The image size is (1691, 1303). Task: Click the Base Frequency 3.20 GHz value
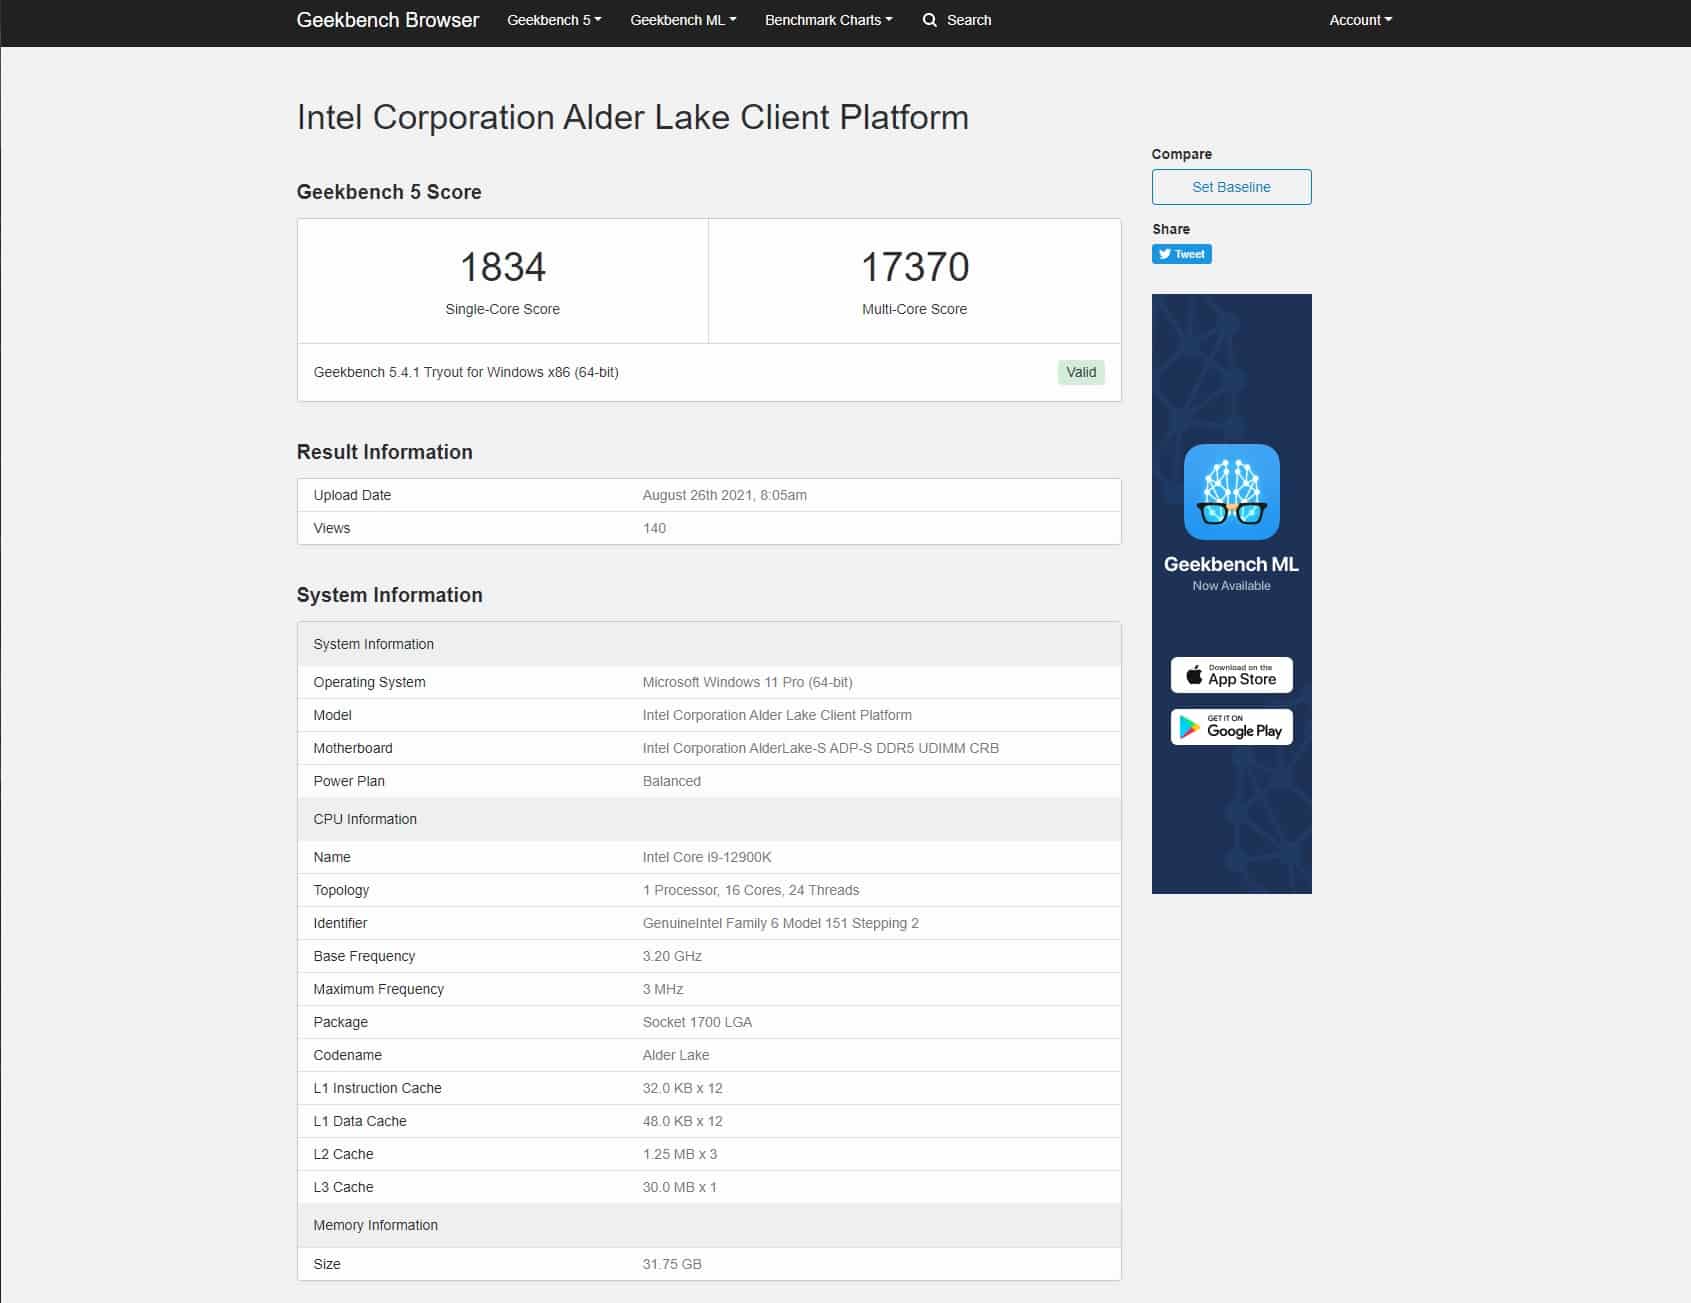(x=672, y=956)
